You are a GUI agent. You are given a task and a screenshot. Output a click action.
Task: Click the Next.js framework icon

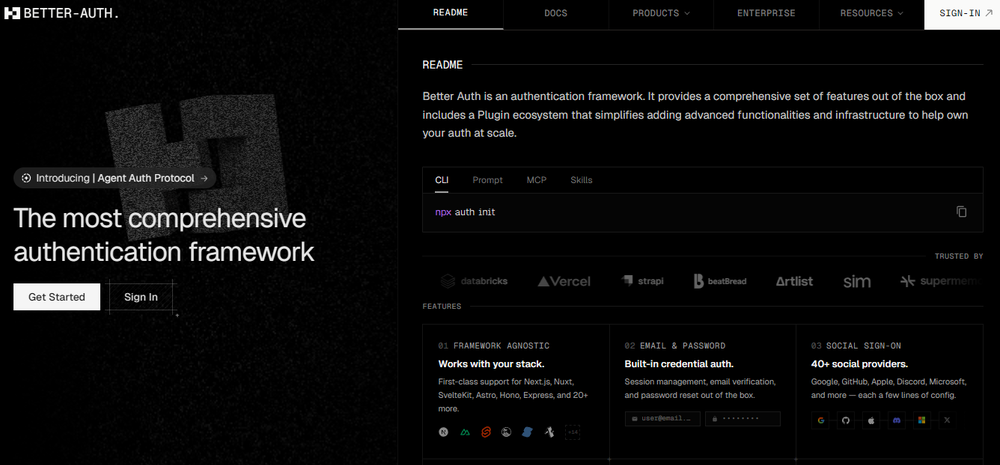[x=443, y=432]
